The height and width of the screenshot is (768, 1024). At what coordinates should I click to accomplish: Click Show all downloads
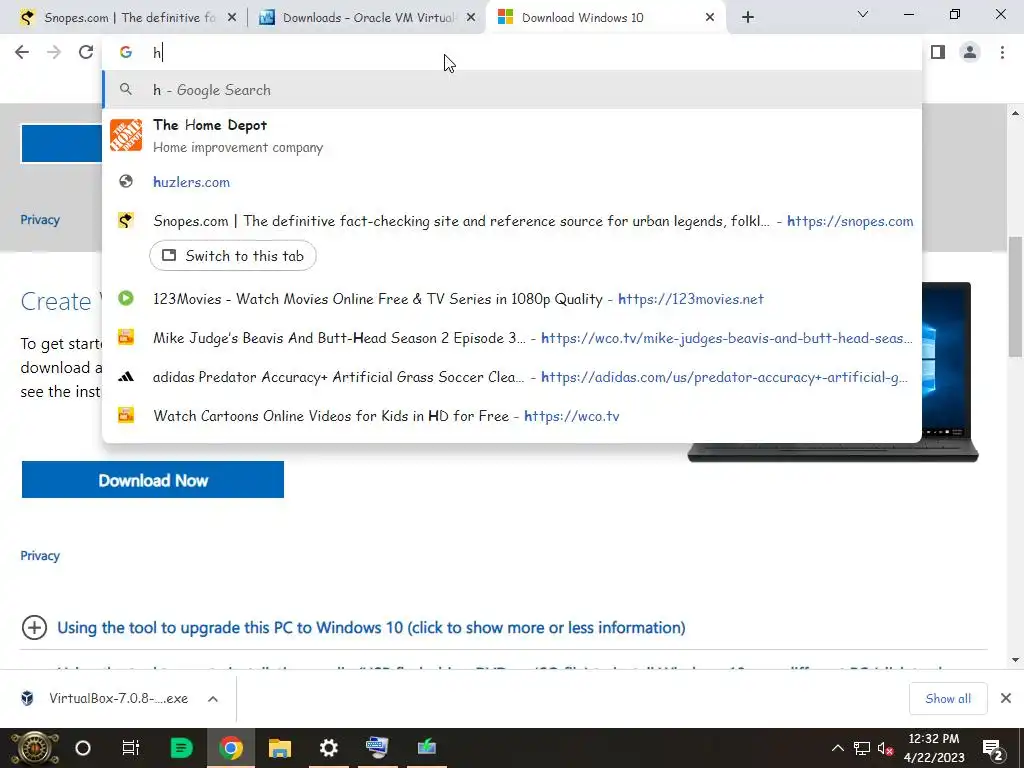(x=948, y=699)
